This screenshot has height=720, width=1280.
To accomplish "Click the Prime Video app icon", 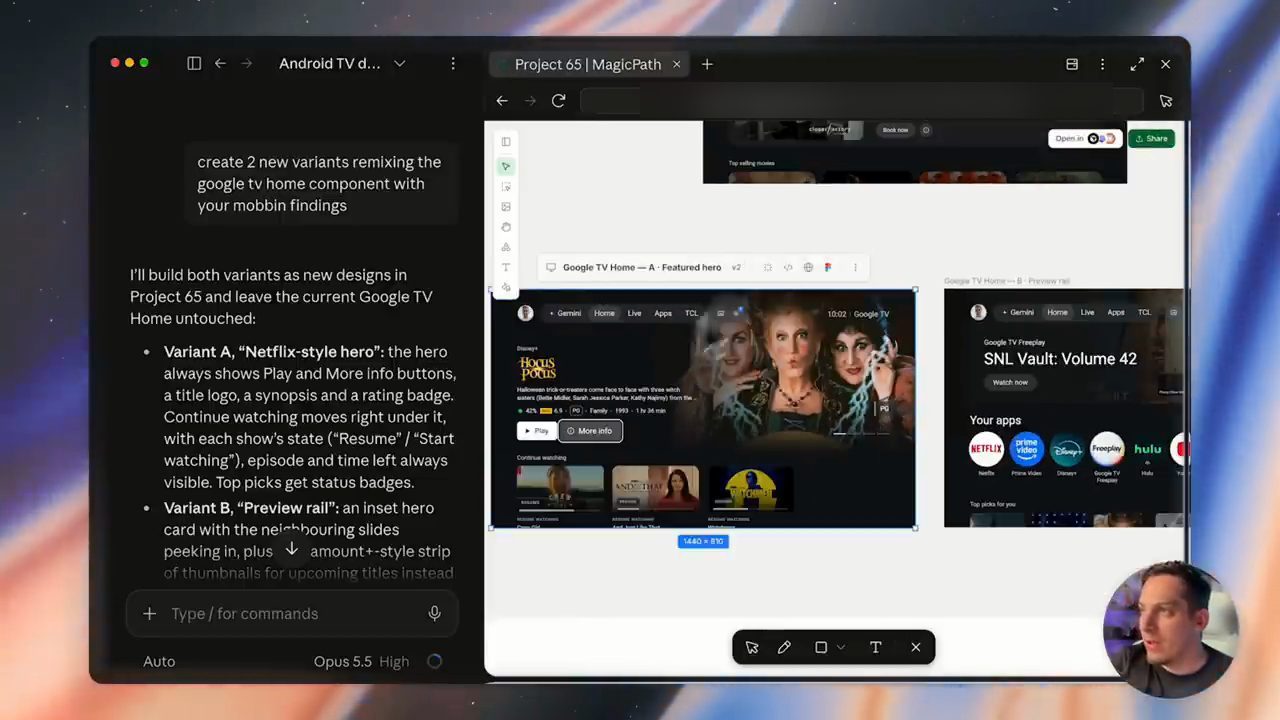I will (1026, 449).
